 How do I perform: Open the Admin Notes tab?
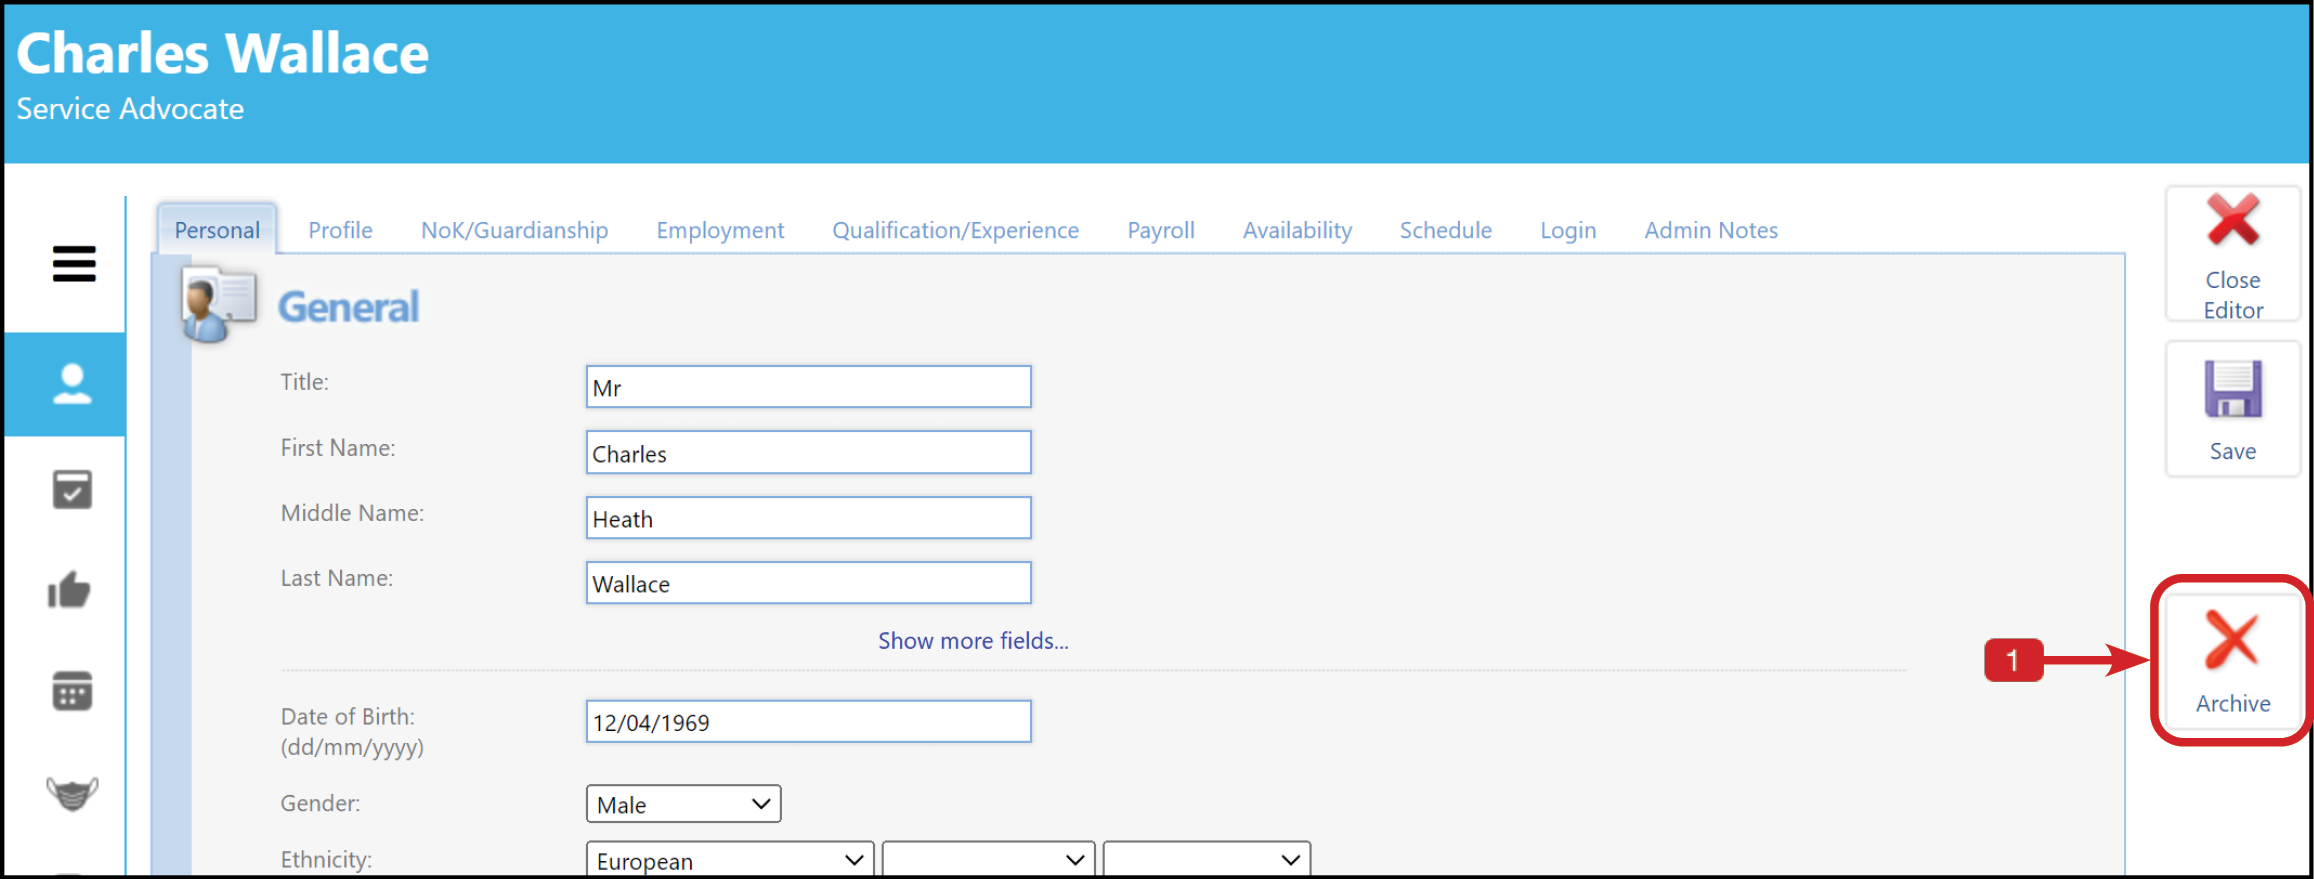(x=1711, y=230)
